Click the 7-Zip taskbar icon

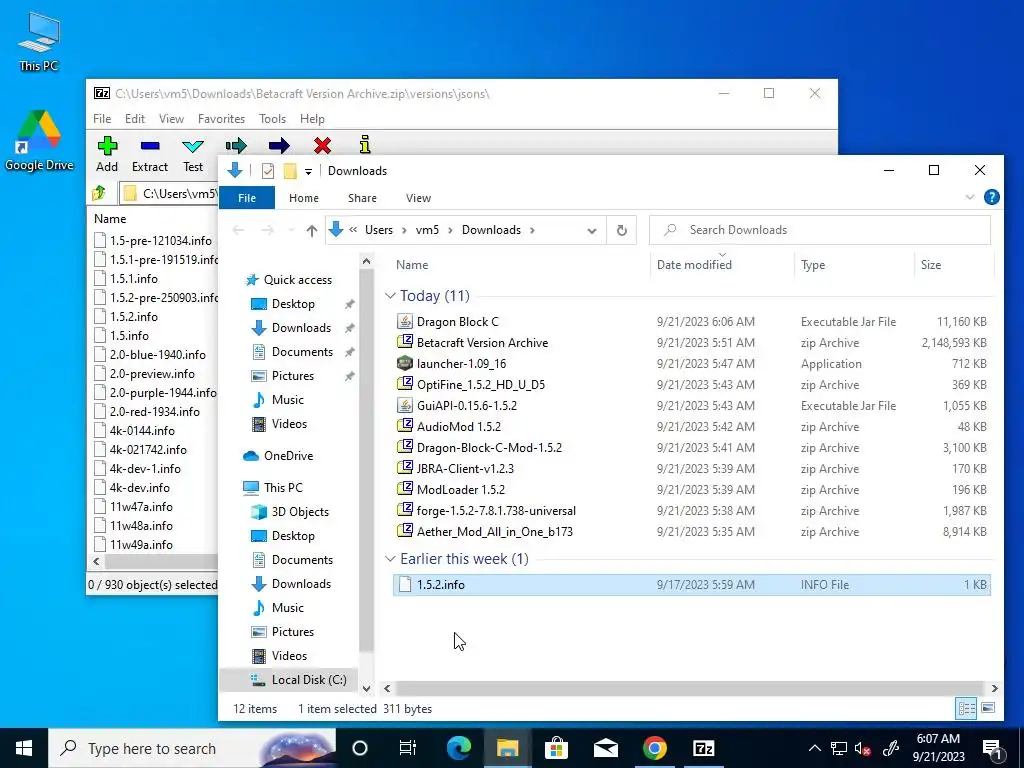pyautogui.click(x=703, y=748)
